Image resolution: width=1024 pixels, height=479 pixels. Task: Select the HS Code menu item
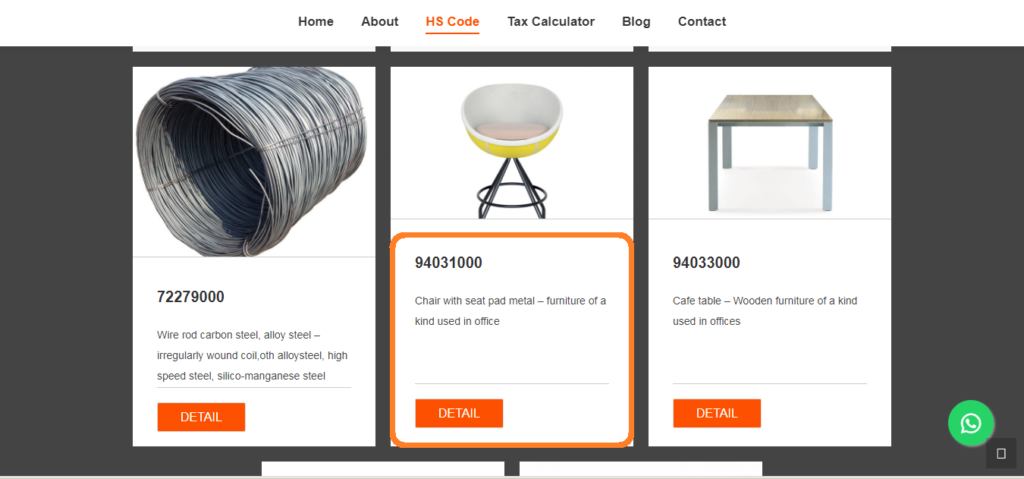(x=453, y=22)
